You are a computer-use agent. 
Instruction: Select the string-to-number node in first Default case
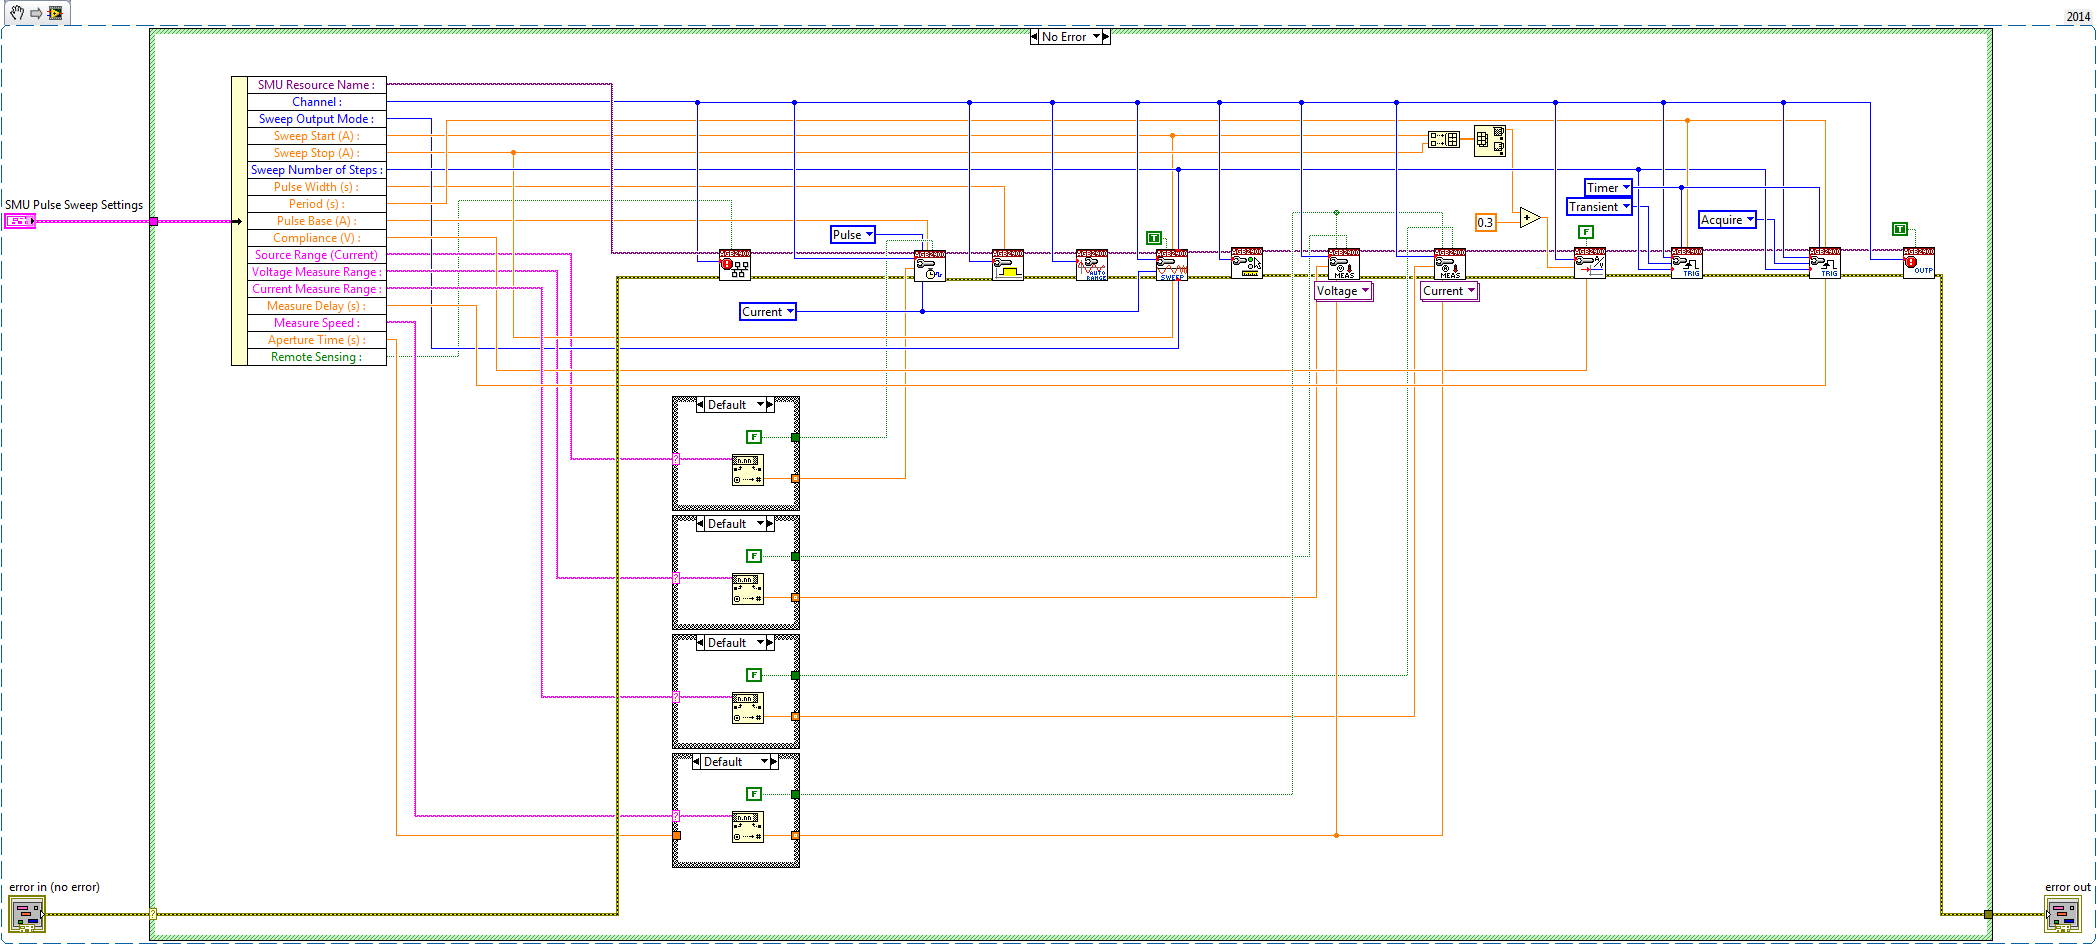(x=748, y=470)
